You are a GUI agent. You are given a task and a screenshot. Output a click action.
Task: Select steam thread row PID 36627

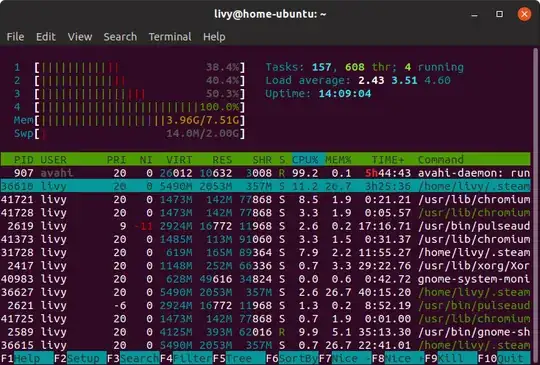tap(265, 292)
